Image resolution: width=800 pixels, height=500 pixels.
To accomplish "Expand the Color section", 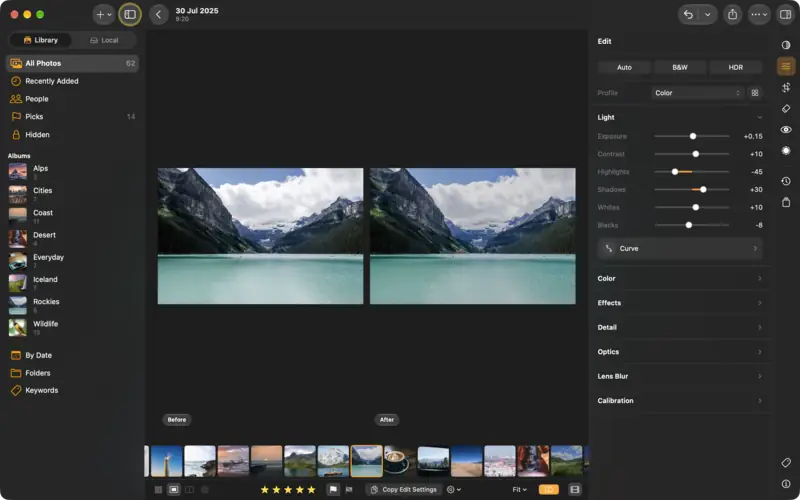I will 680,279.
